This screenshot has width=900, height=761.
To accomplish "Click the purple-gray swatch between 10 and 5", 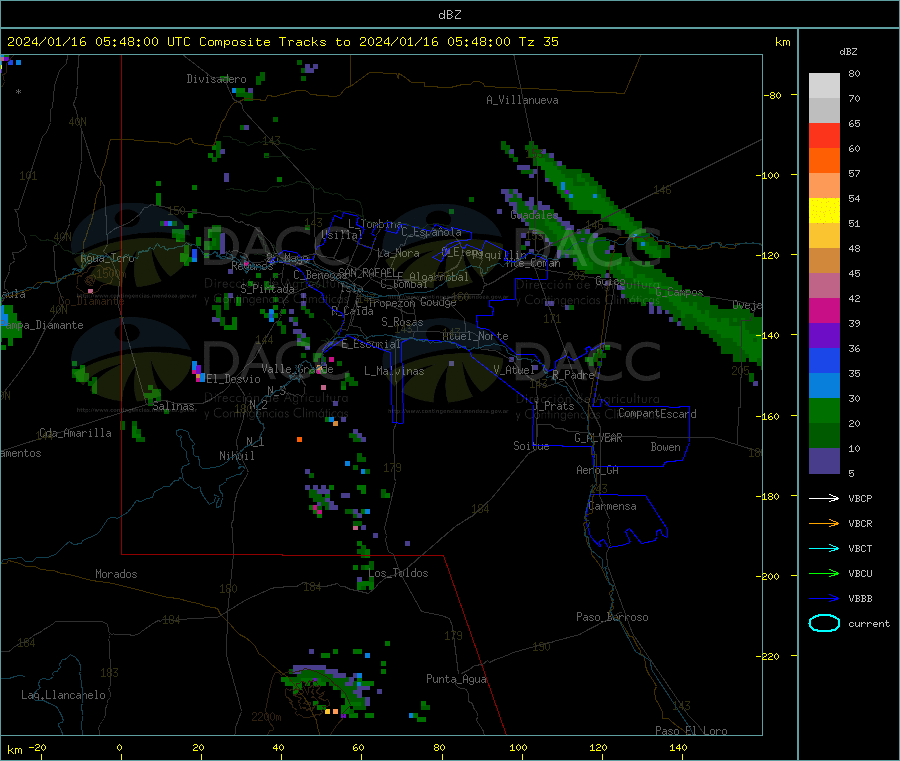I will tap(824, 461).
